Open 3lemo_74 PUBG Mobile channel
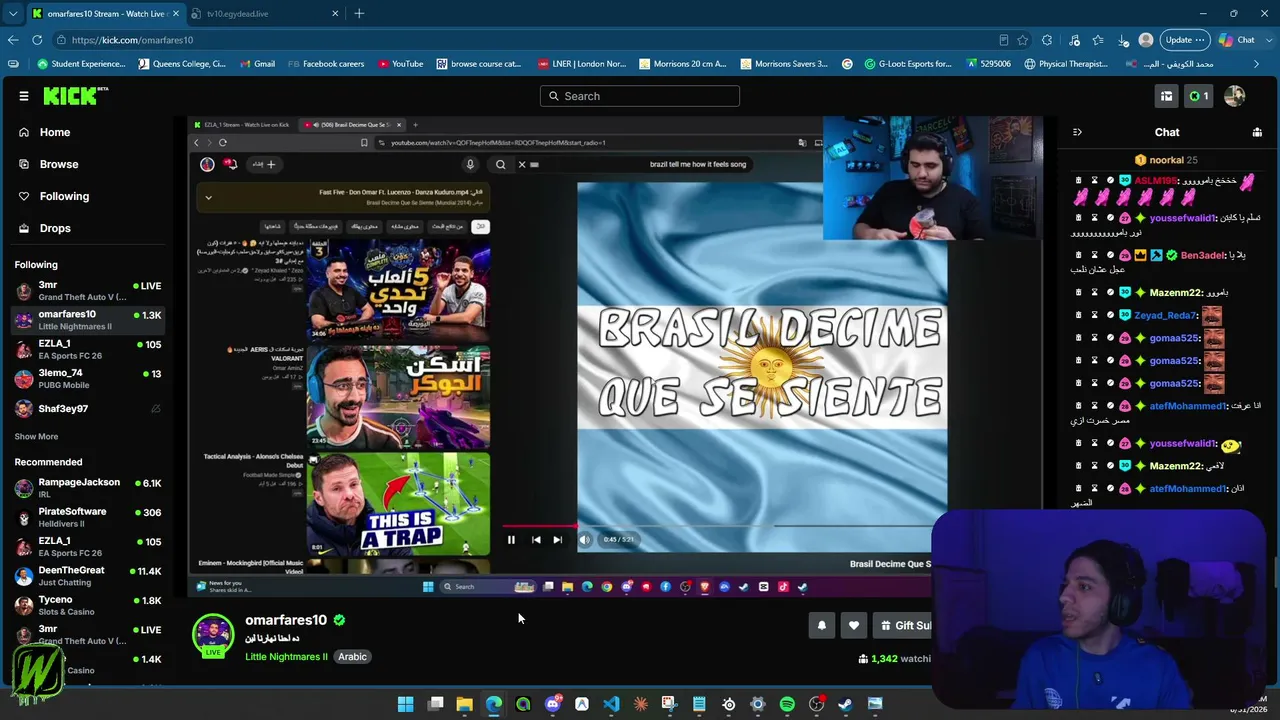The height and width of the screenshot is (720, 1280). click(89, 379)
